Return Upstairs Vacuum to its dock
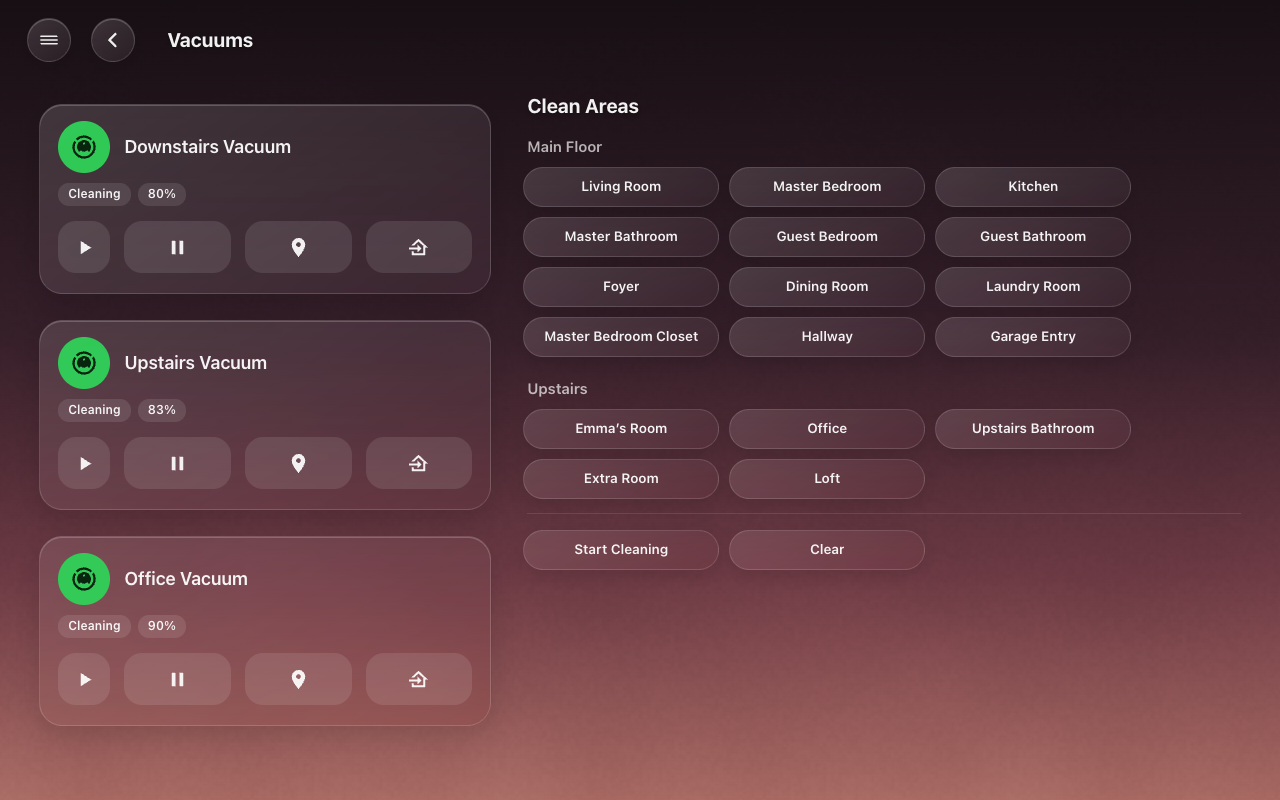 click(419, 463)
